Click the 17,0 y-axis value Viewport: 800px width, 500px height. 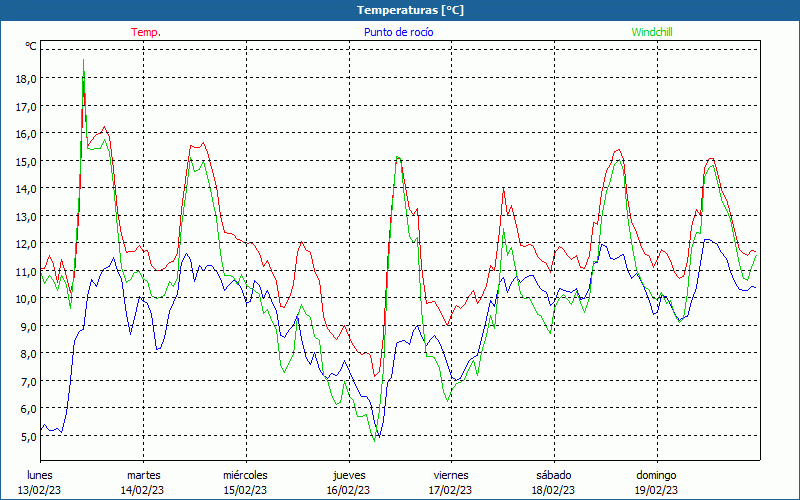[27, 106]
